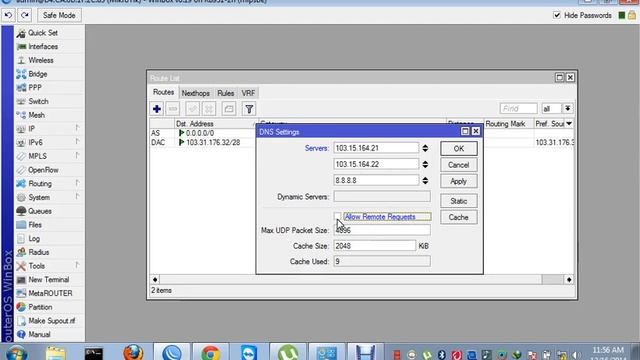
Task: Open Wireless in sidebar
Action: click(x=41, y=60)
